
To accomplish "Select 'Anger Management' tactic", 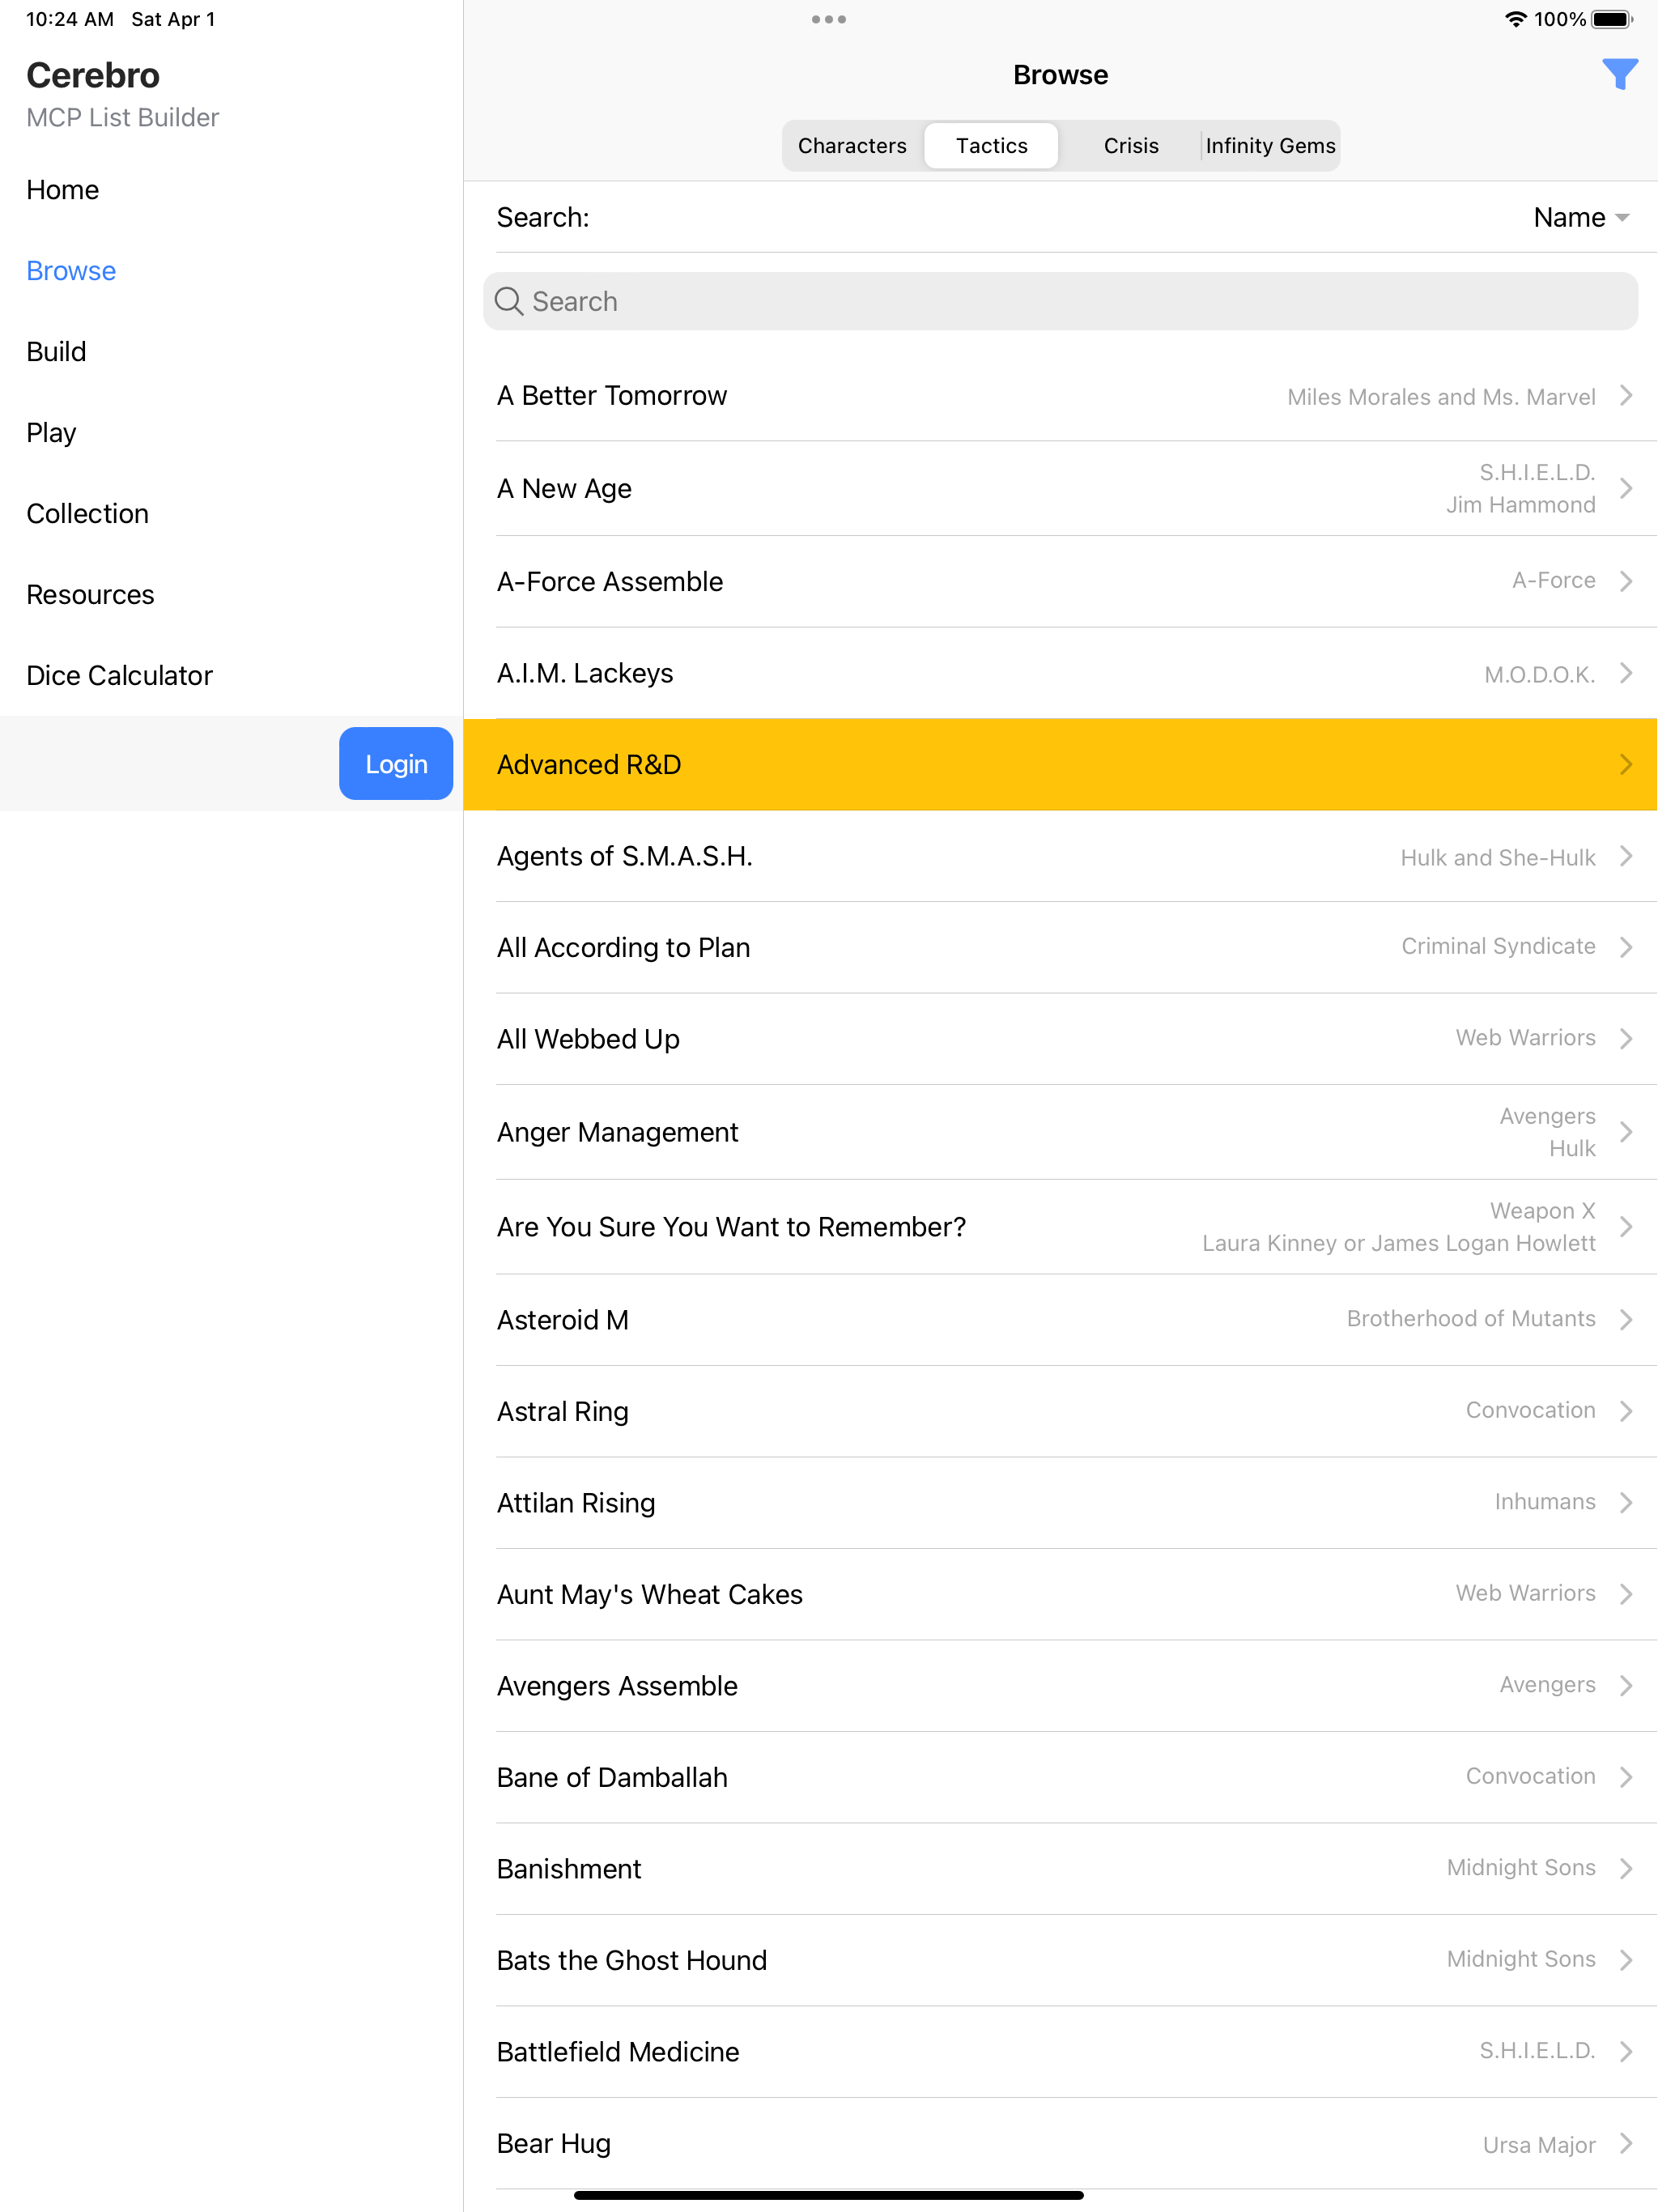I will coord(1060,1132).
